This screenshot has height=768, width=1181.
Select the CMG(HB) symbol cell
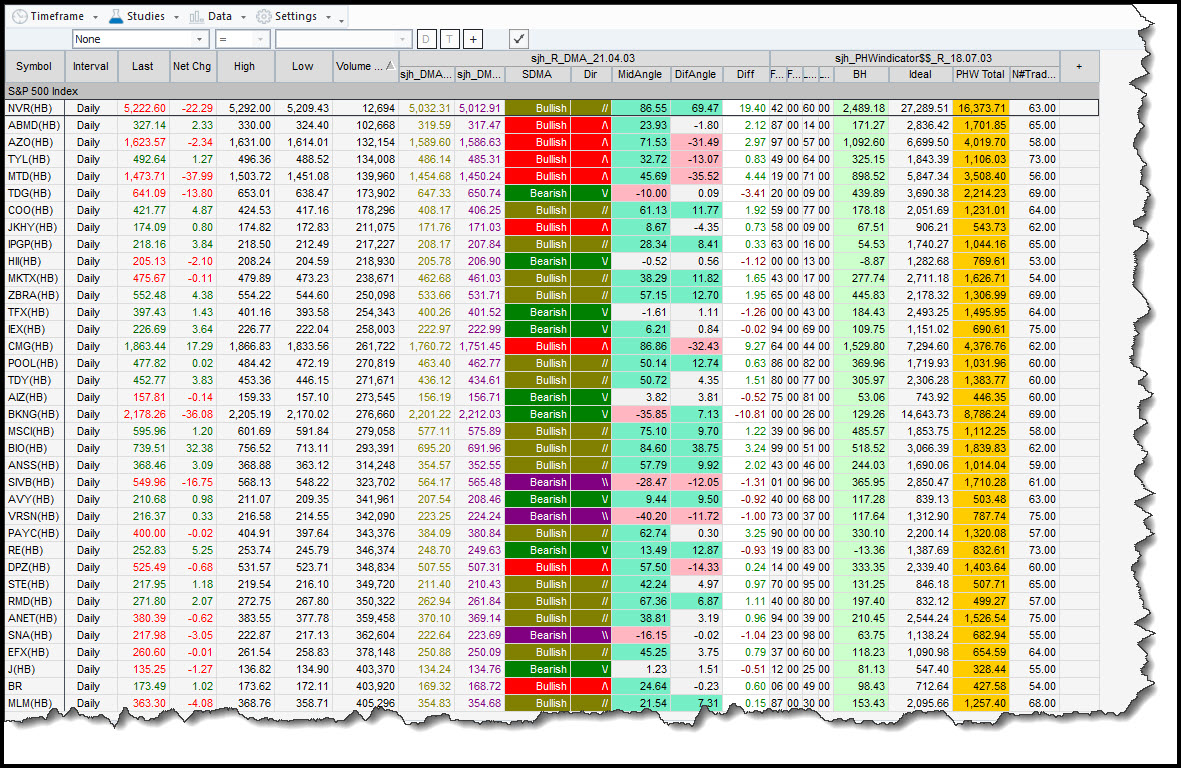[35, 346]
